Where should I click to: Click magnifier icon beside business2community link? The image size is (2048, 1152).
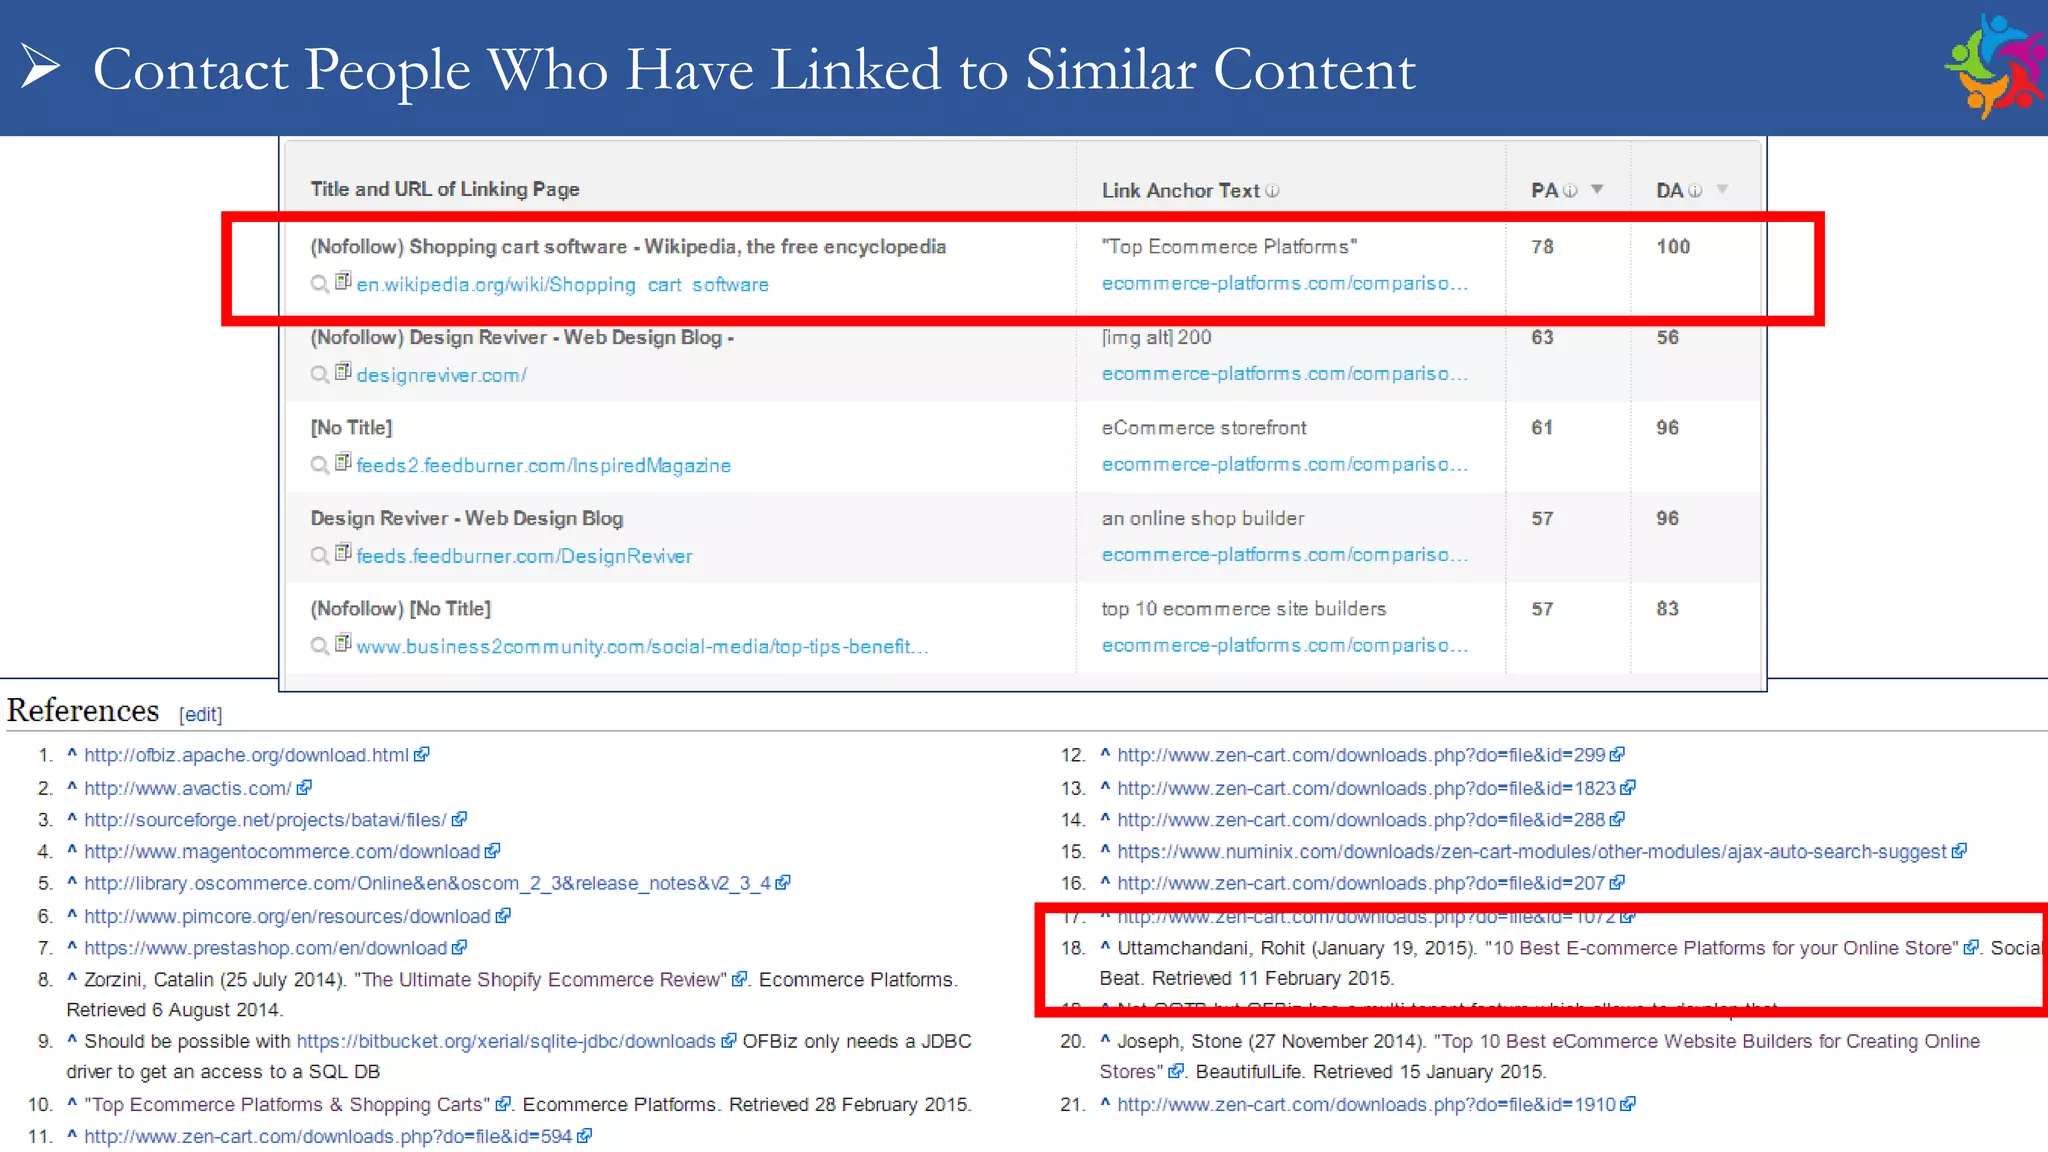click(x=320, y=647)
